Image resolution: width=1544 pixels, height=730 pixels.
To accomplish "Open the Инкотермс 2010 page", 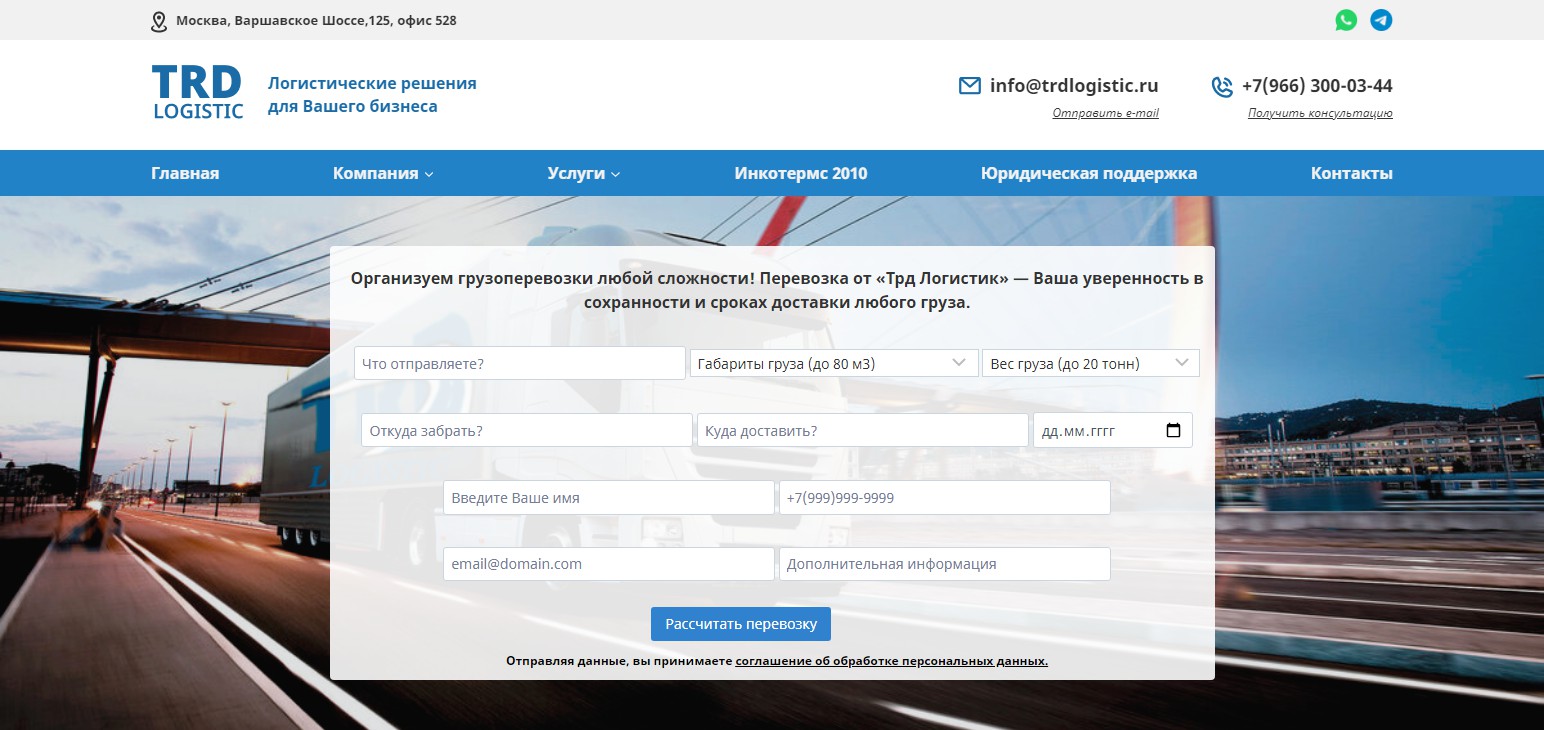I will pos(801,173).
